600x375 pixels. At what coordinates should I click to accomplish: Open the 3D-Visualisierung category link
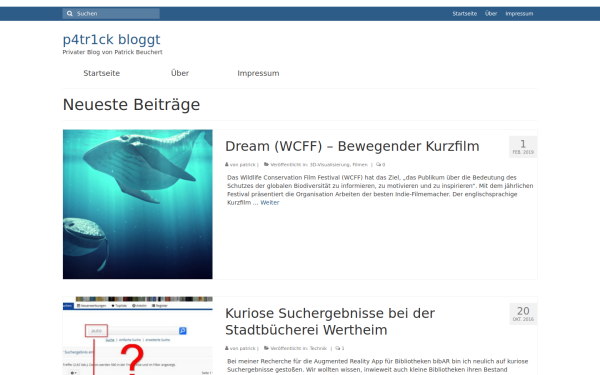329,165
